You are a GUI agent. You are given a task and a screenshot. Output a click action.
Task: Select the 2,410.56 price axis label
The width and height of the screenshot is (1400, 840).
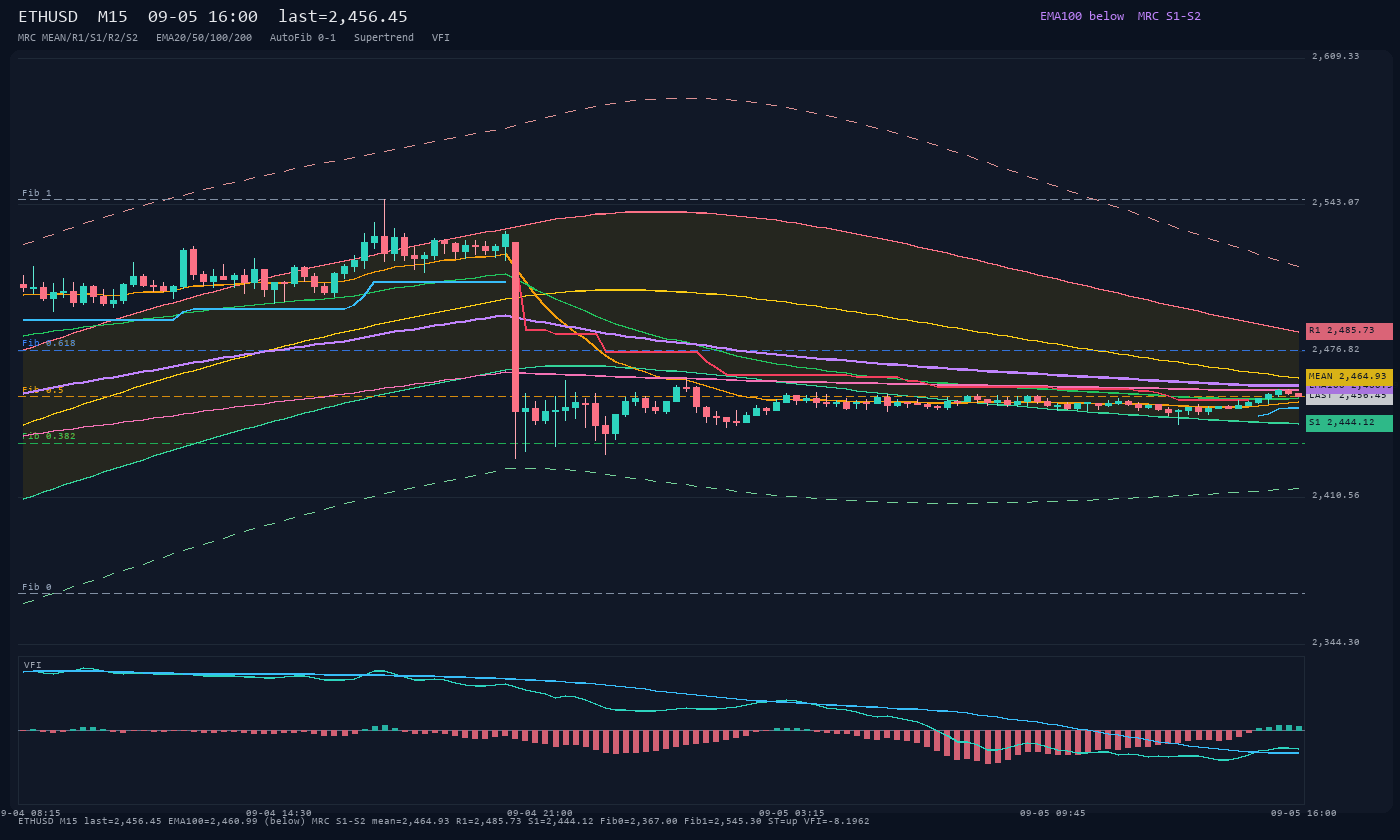point(1336,495)
